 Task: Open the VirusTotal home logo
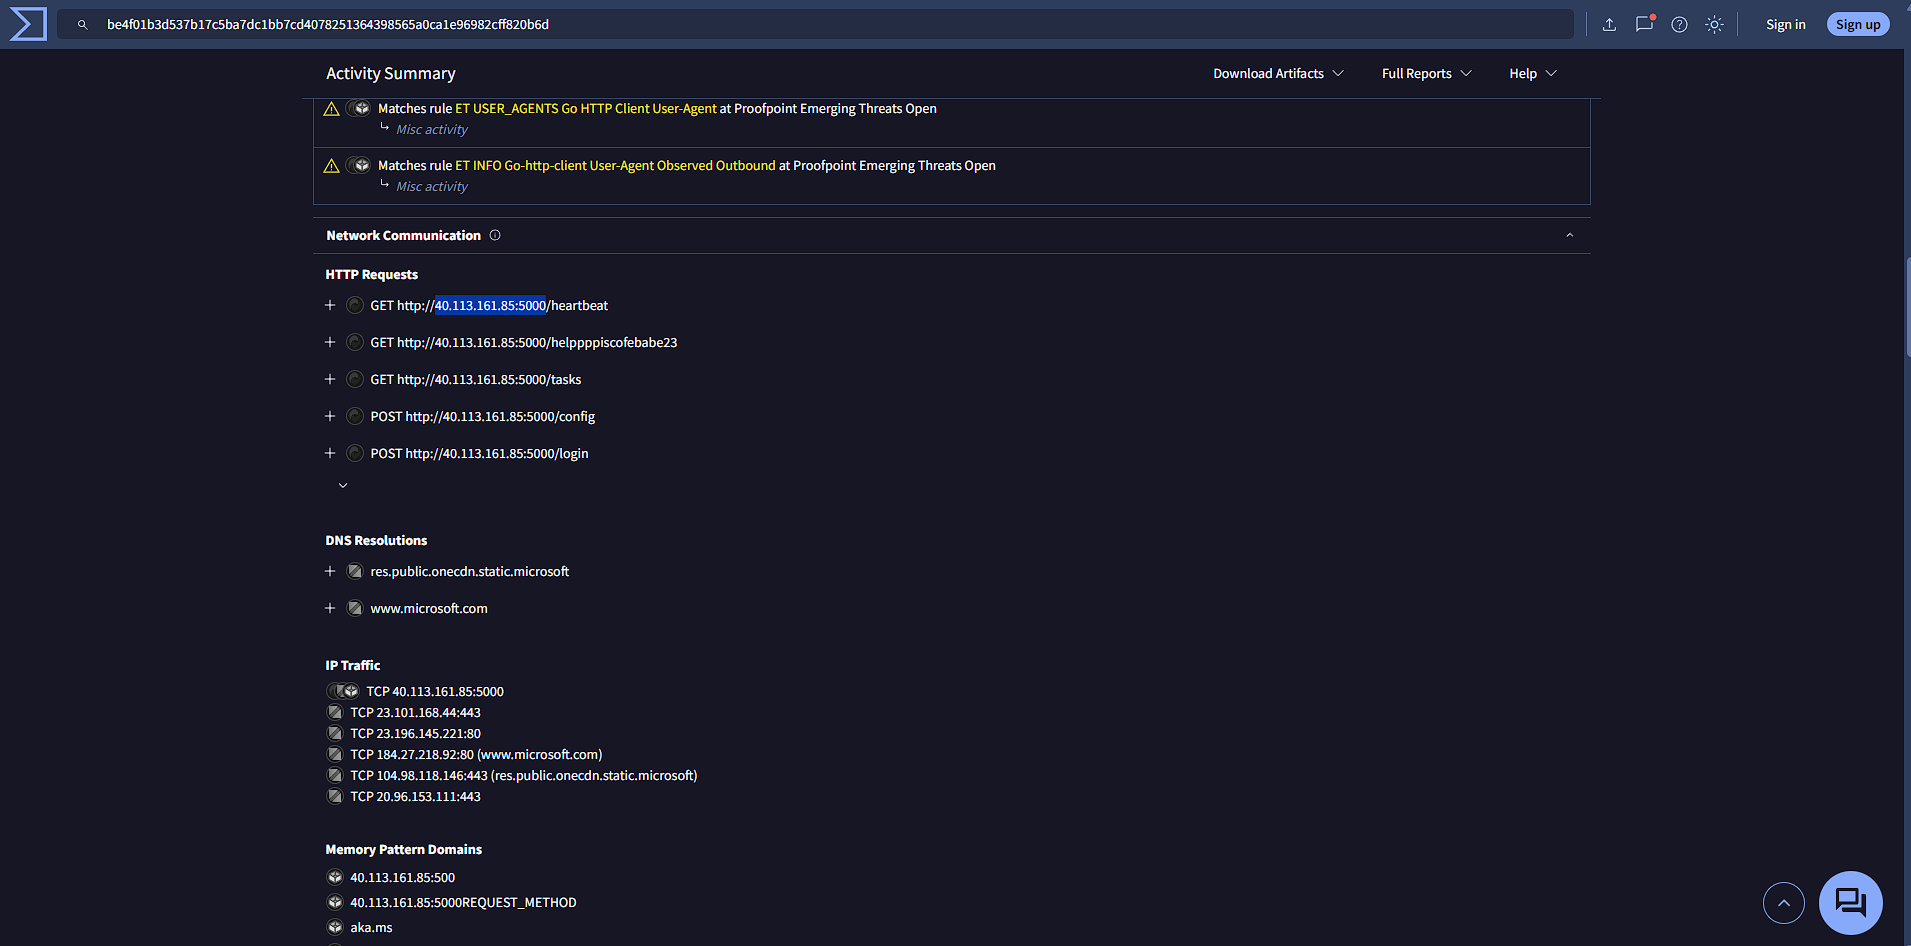pyautogui.click(x=28, y=24)
